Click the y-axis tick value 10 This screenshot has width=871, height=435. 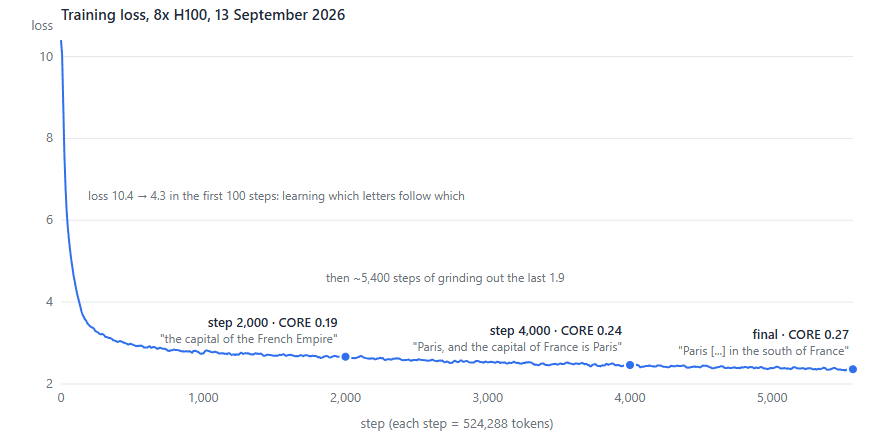pyautogui.click(x=46, y=57)
